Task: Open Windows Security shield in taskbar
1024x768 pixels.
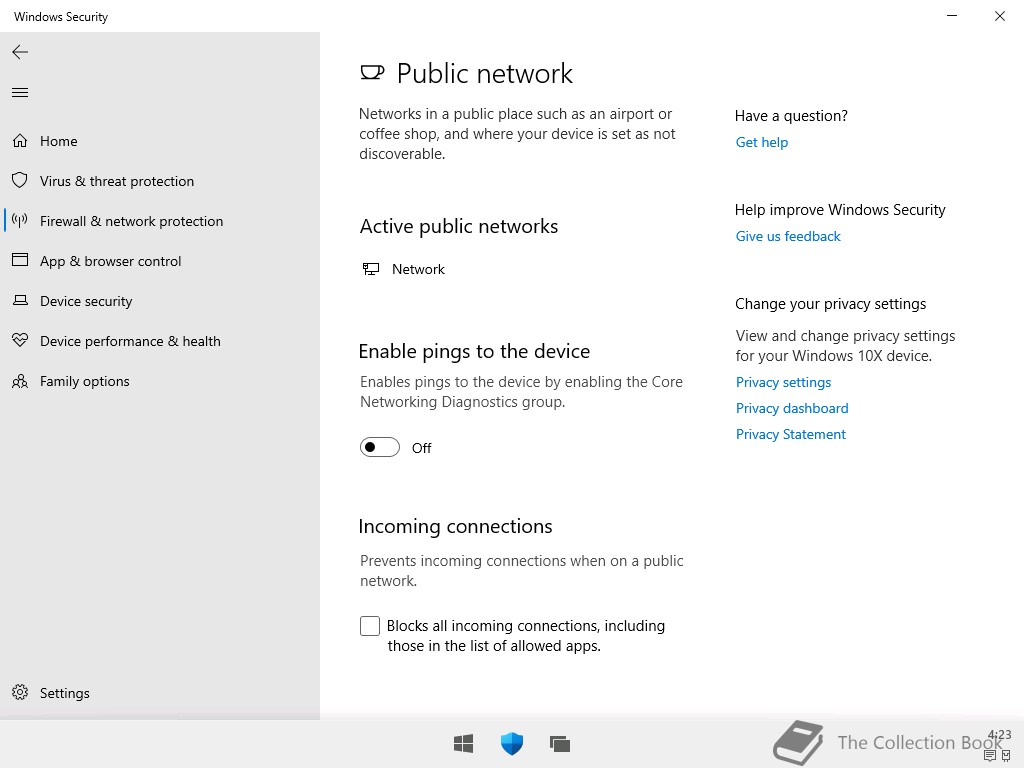Action: click(x=512, y=743)
